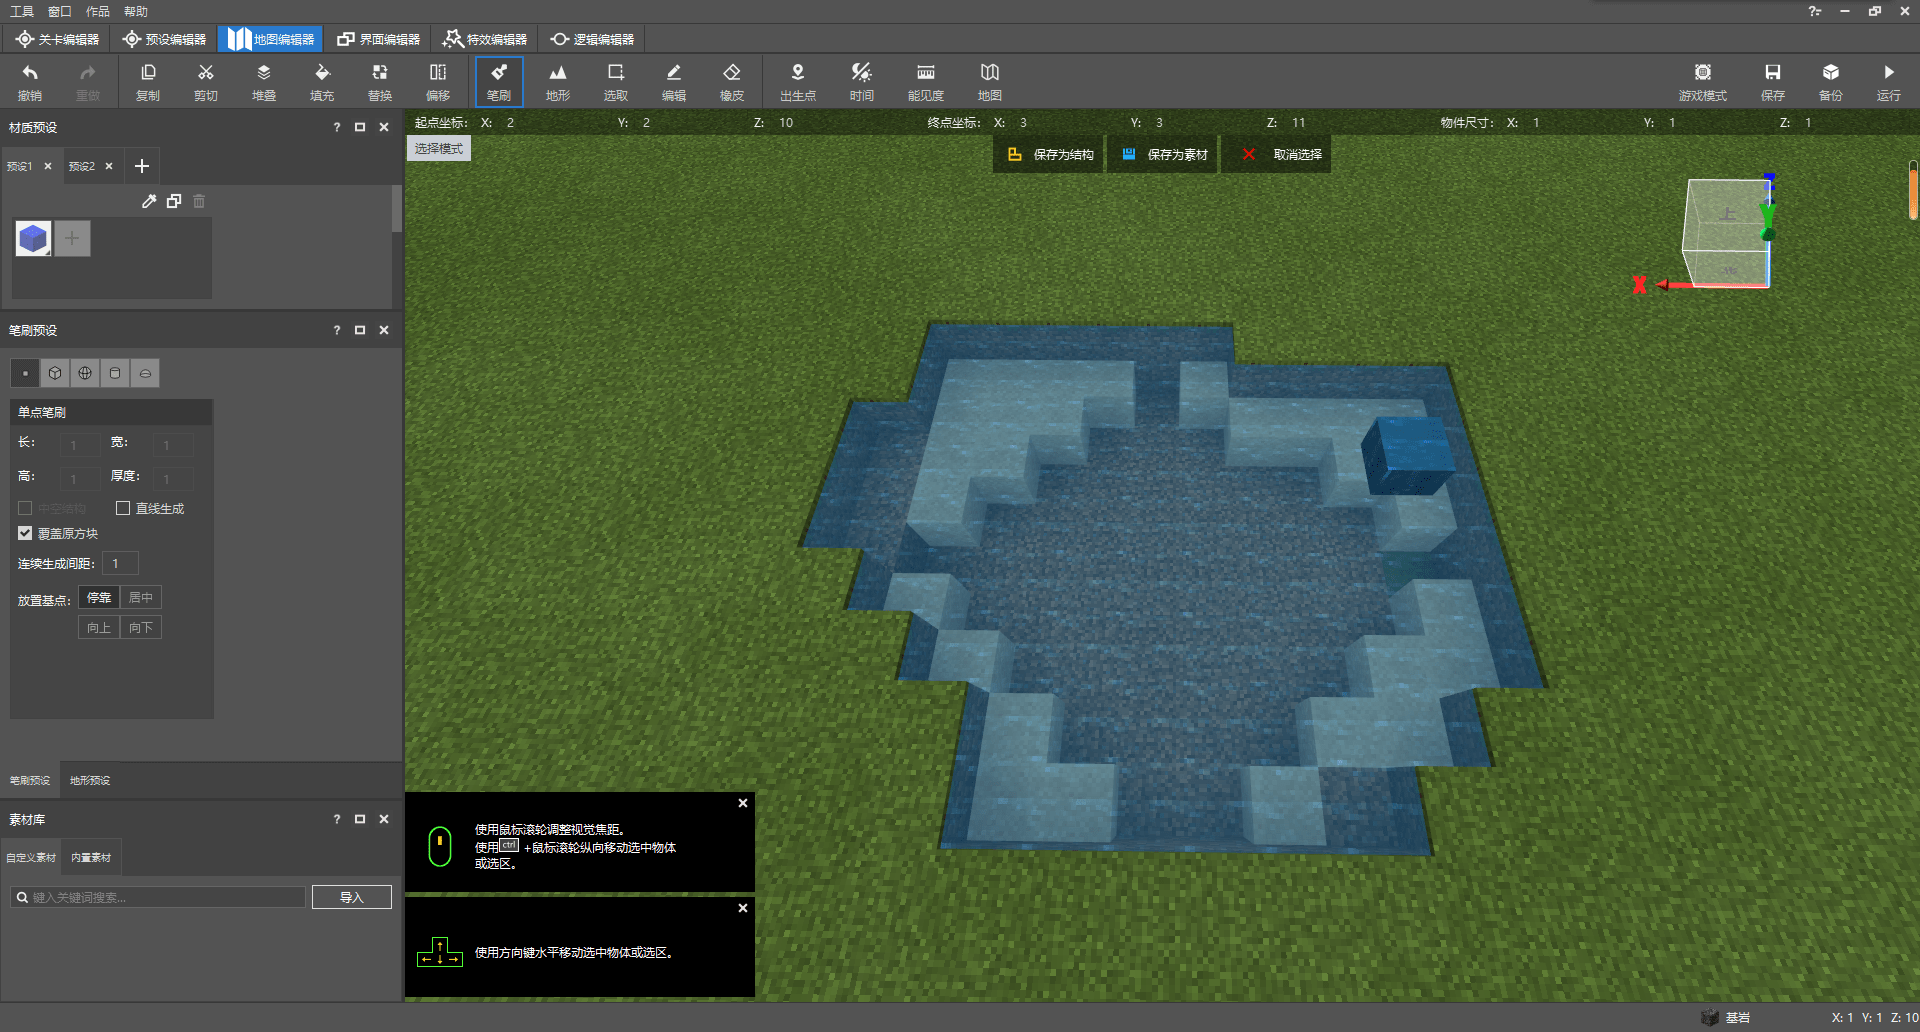The width and height of the screenshot is (1920, 1032).
Task: Click 保存为素材 button
Action: (1164, 154)
